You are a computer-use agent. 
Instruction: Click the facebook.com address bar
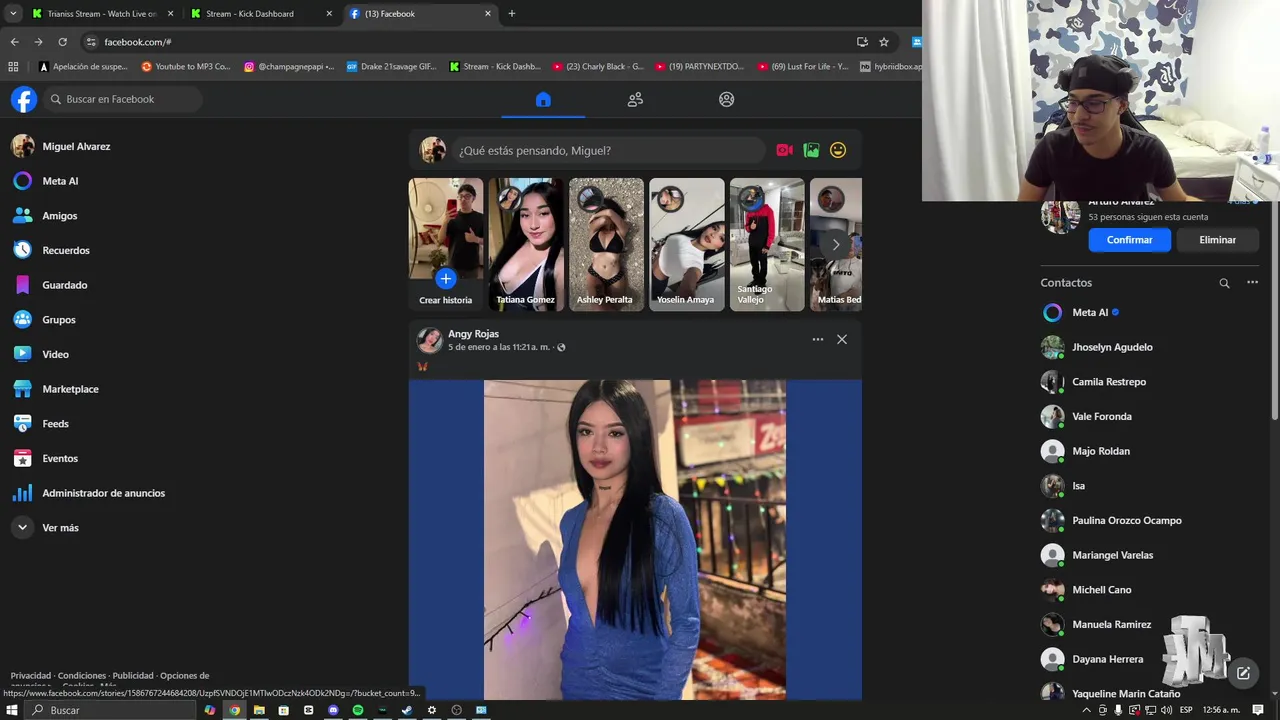click(x=470, y=42)
